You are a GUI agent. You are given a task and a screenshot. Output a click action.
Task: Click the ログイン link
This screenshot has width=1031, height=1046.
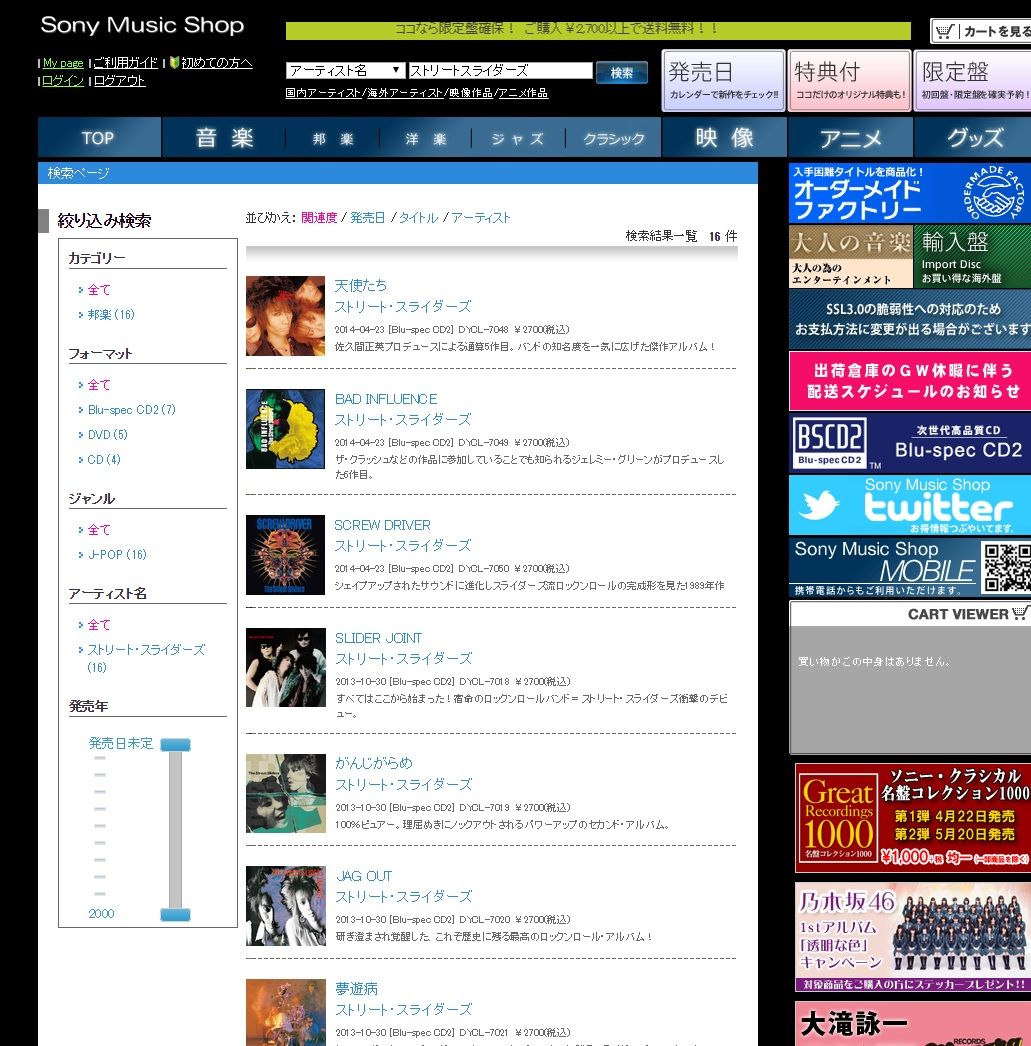[63, 81]
